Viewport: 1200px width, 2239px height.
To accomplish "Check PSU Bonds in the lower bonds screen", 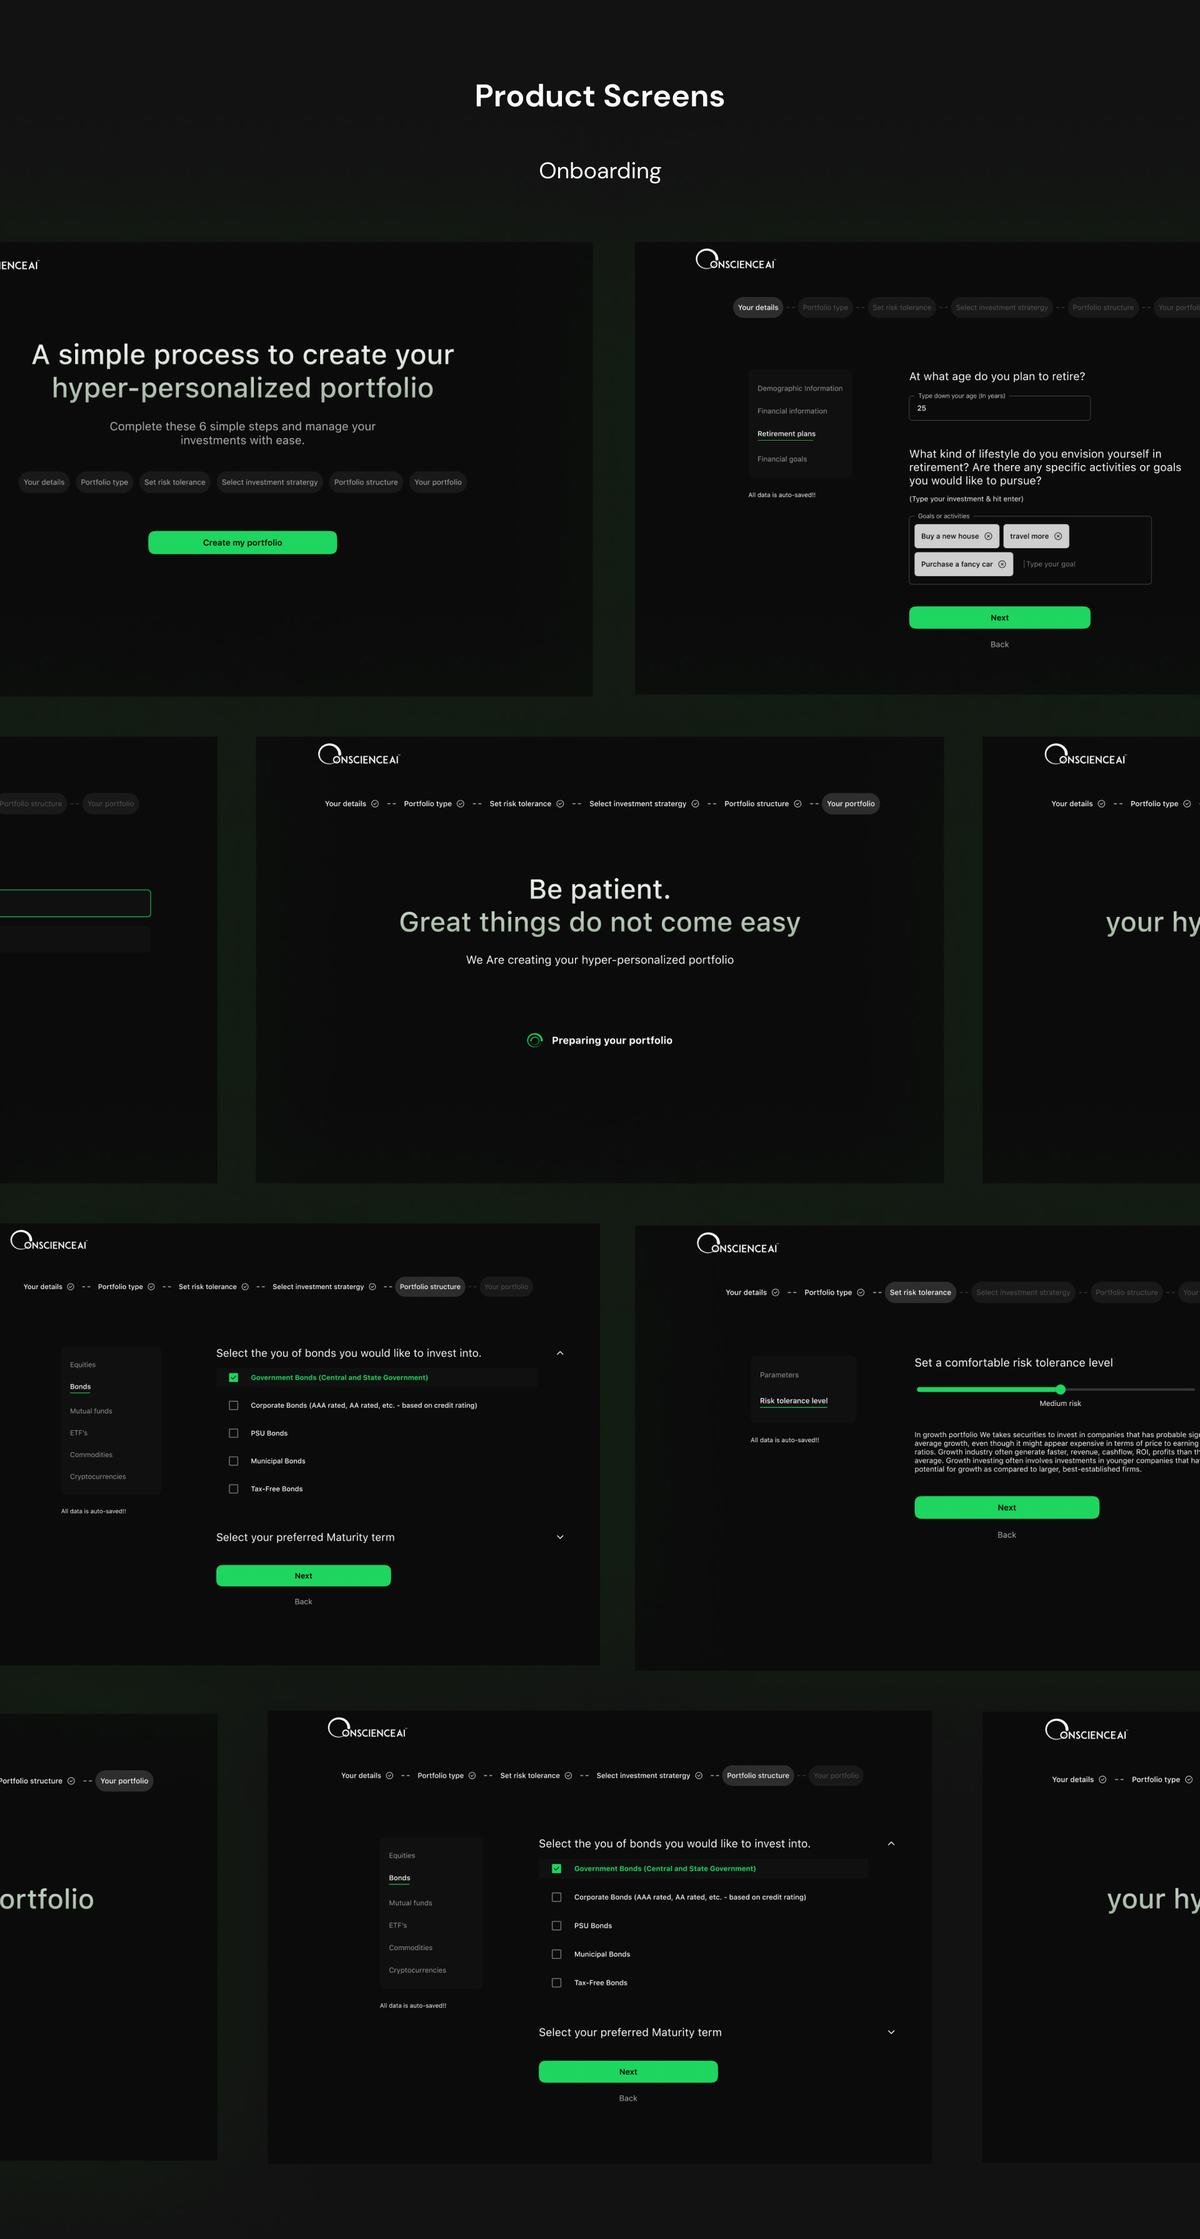I will tap(557, 1925).
